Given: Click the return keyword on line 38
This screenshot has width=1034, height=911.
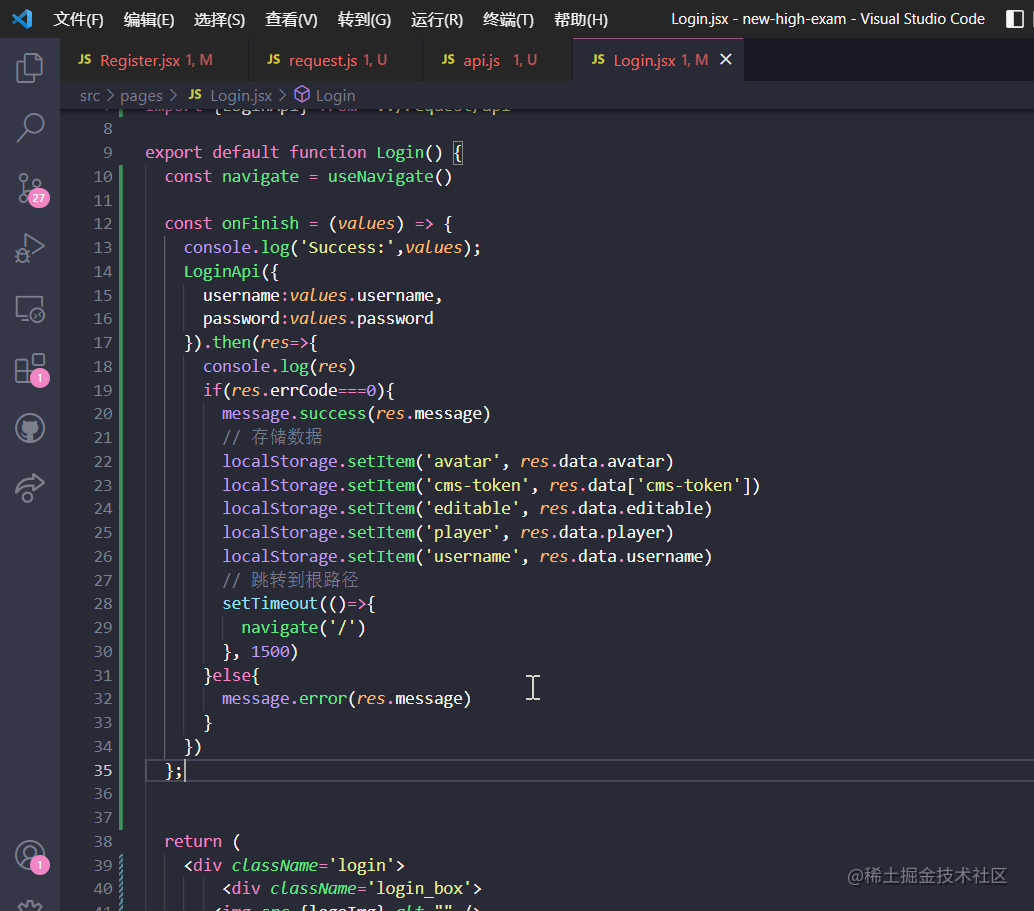Looking at the screenshot, I should point(193,842).
